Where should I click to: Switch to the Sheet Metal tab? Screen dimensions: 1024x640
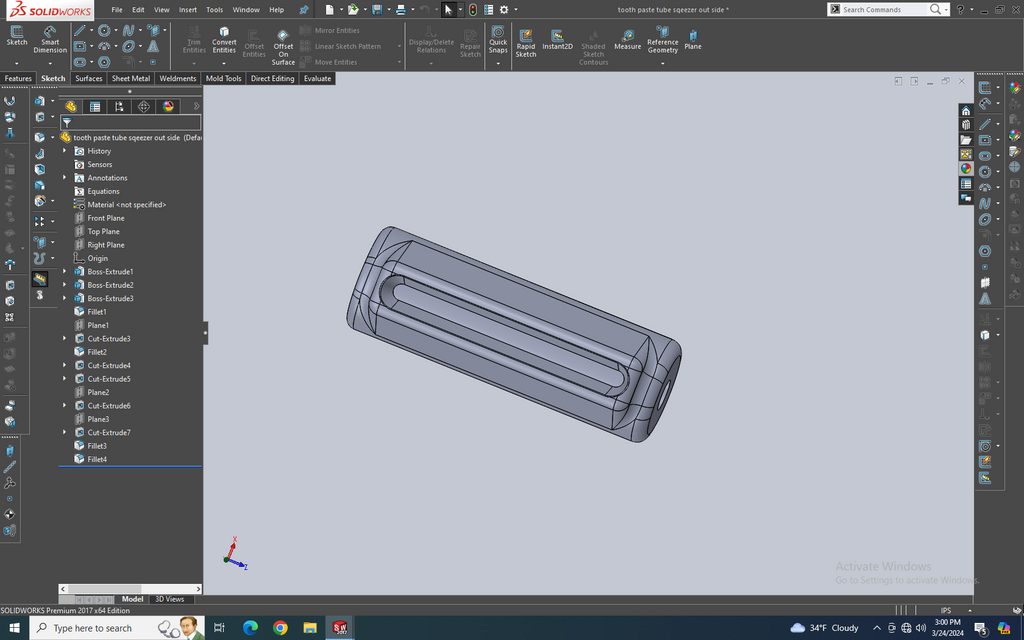[x=131, y=78]
